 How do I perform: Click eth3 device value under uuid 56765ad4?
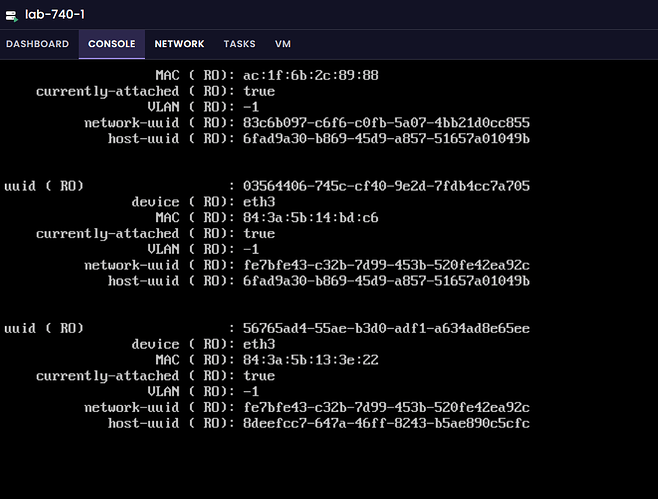(259, 344)
